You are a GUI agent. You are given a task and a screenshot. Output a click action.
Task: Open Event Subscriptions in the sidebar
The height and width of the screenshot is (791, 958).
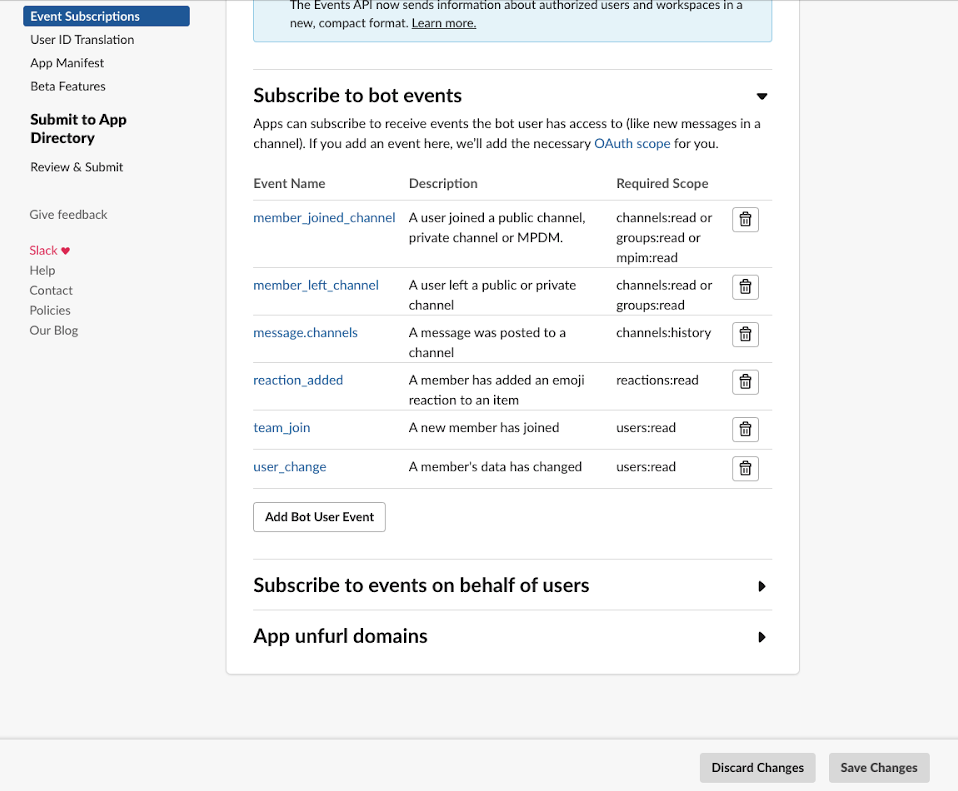[106, 16]
